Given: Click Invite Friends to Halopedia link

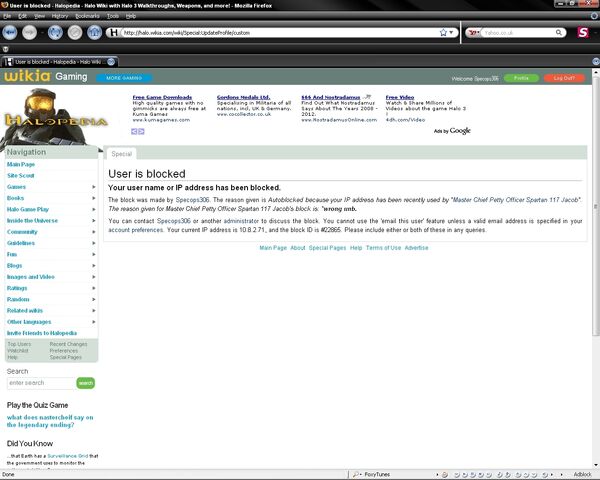Looking at the screenshot, I should click(x=42, y=333).
